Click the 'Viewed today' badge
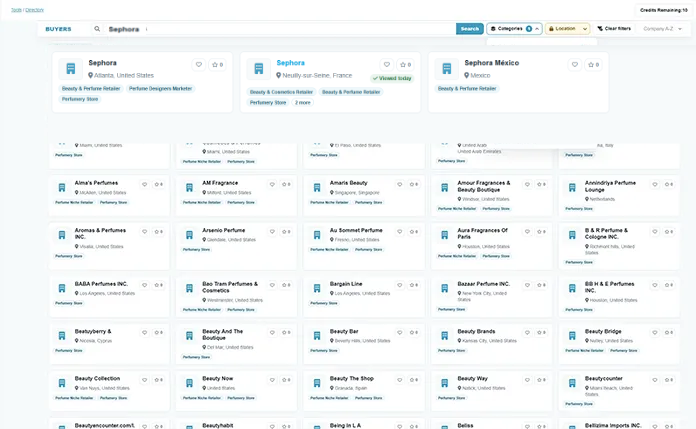The image size is (696, 429). [x=392, y=78]
